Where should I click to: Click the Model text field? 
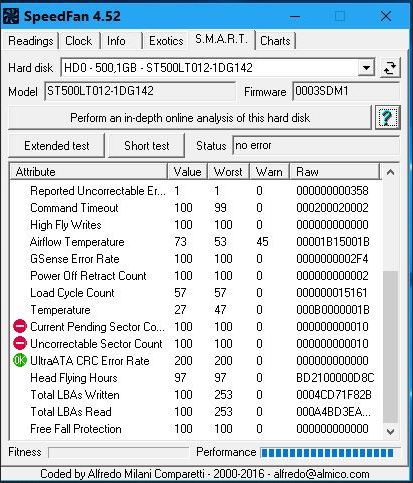(x=140, y=91)
